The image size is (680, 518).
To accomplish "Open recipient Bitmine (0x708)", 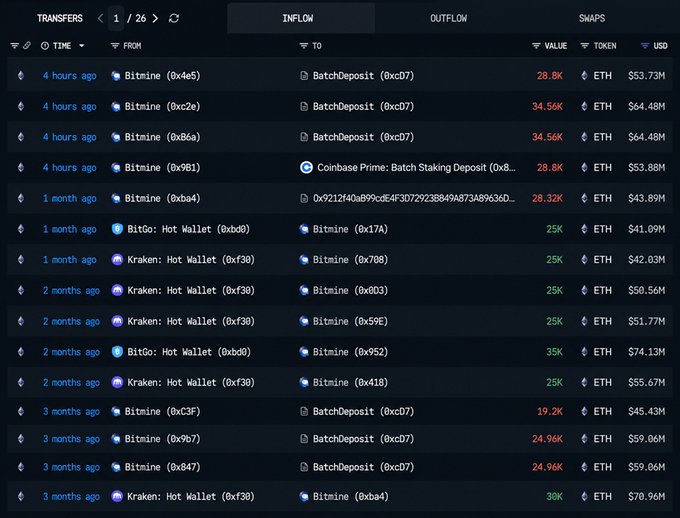I will [x=350, y=260].
